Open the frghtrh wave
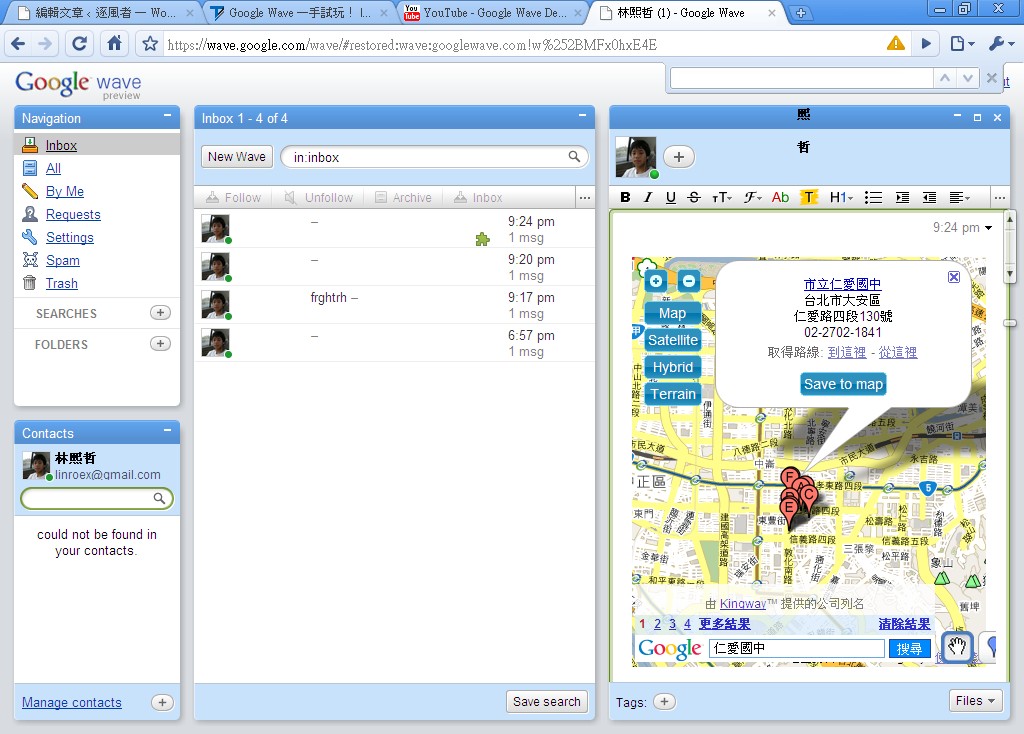1024x734 pixels. 394,305
